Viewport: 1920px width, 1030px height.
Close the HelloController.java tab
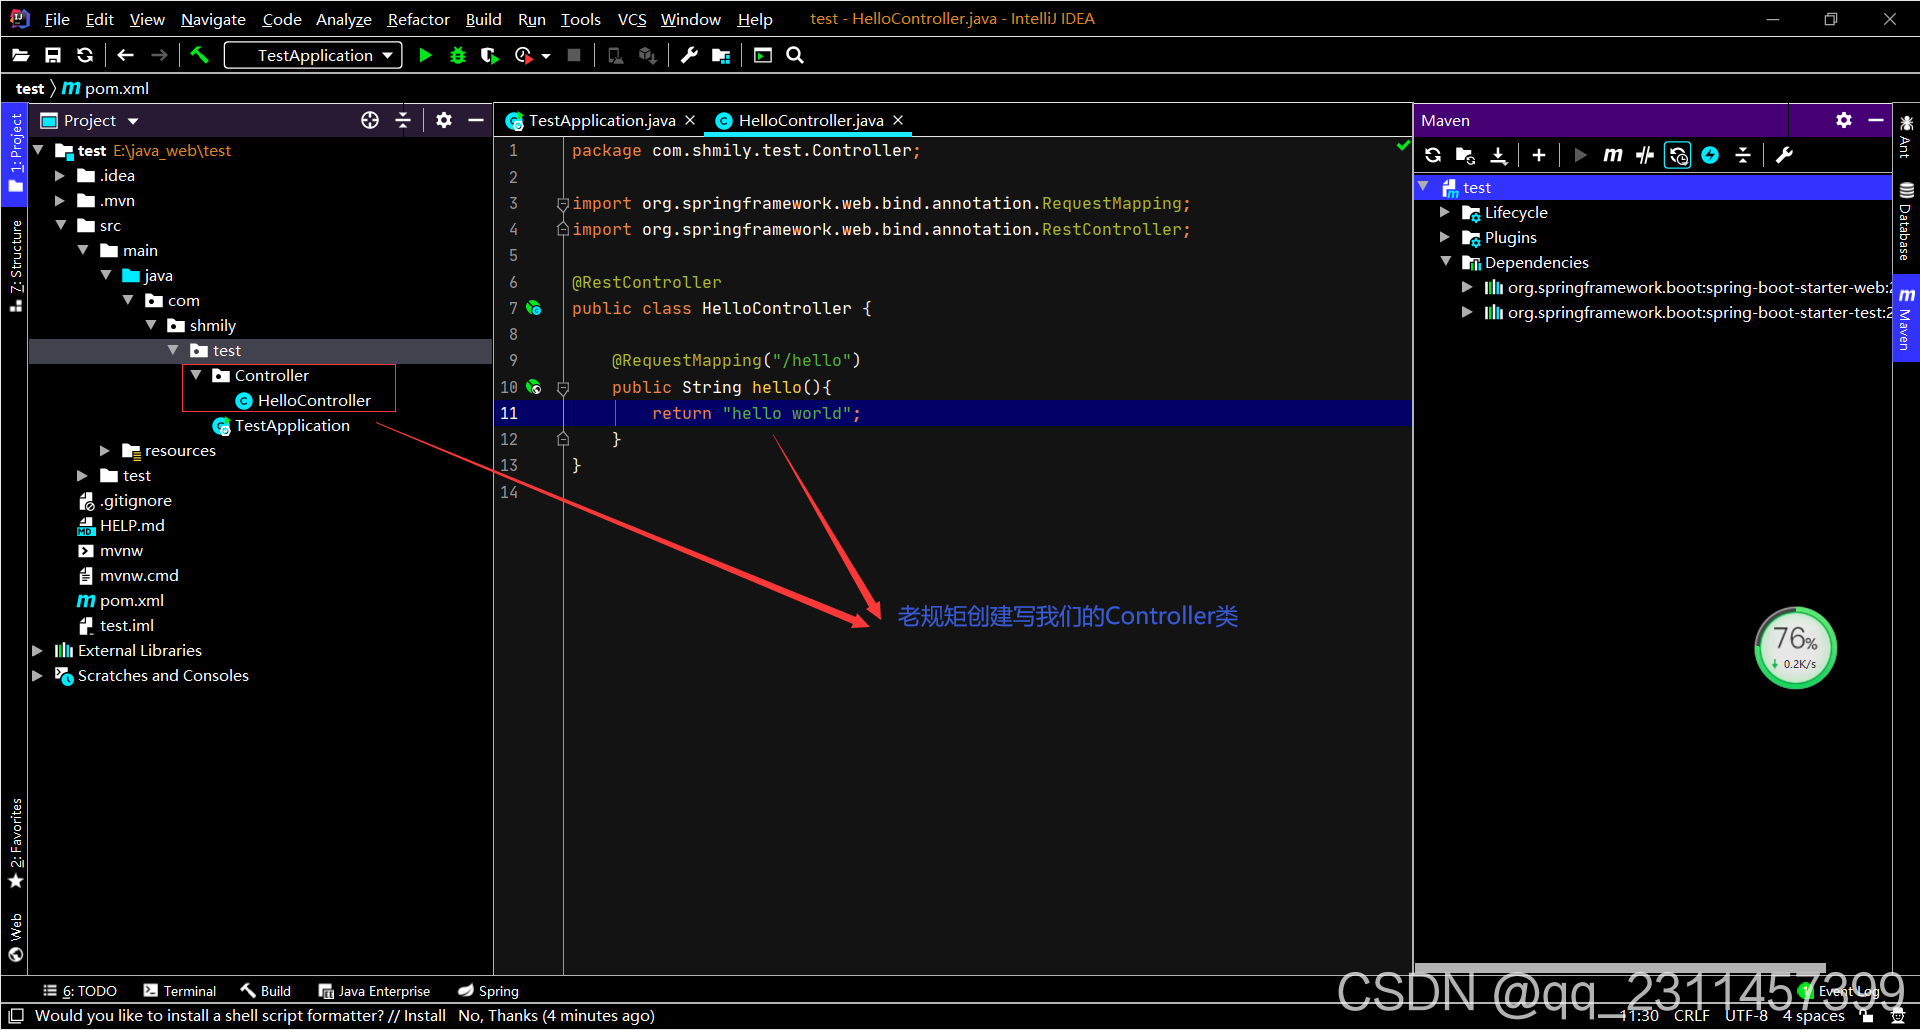click(898, 120)
